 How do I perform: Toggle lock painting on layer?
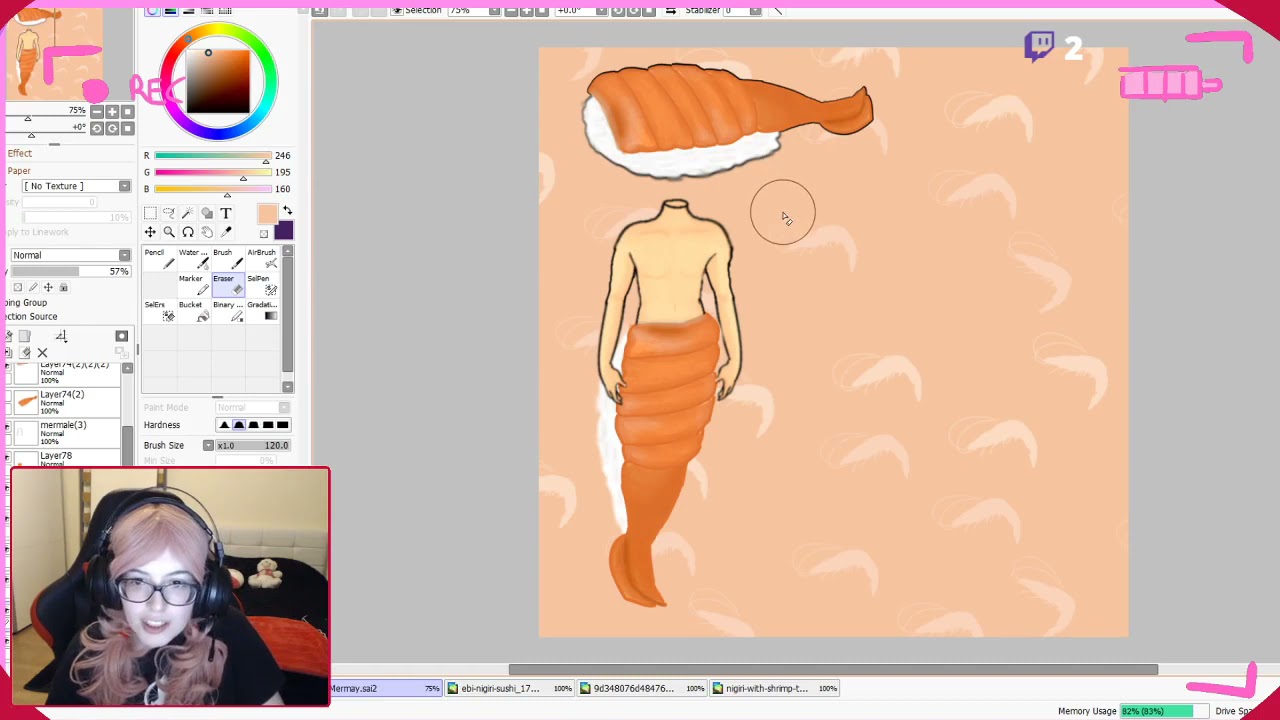33,287
